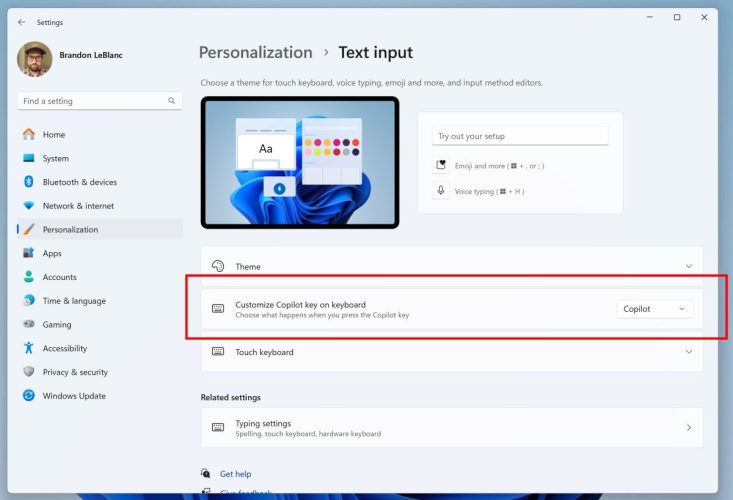The image size is (733, 500).
Task: Click the Touch keyboard label
Action: click(265, 352)
